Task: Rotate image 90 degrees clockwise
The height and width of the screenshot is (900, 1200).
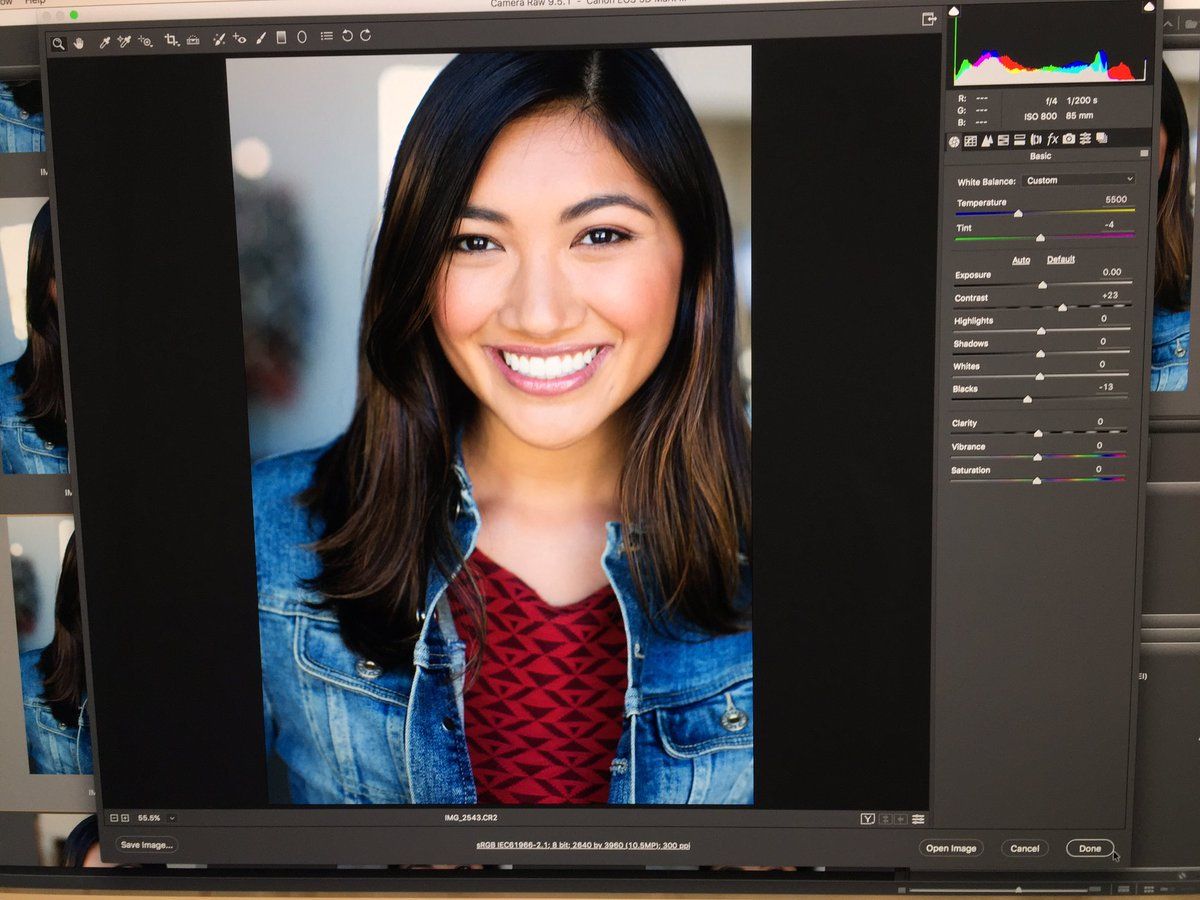Action: (x=366, y=35)
